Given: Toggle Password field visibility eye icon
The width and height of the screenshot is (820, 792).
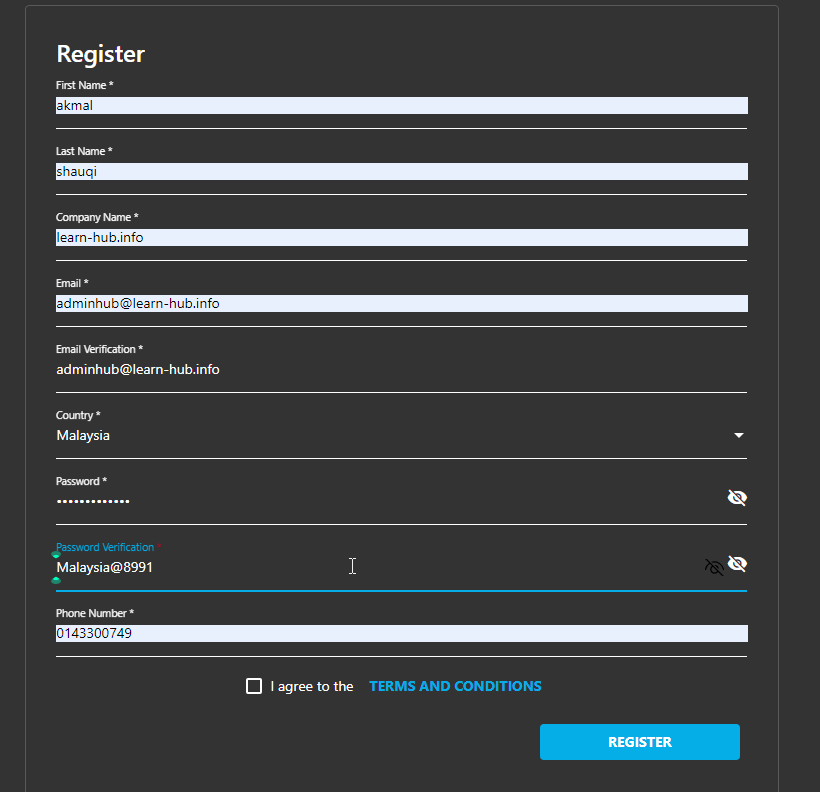Looking at the screenshot, I should (737, 498).
